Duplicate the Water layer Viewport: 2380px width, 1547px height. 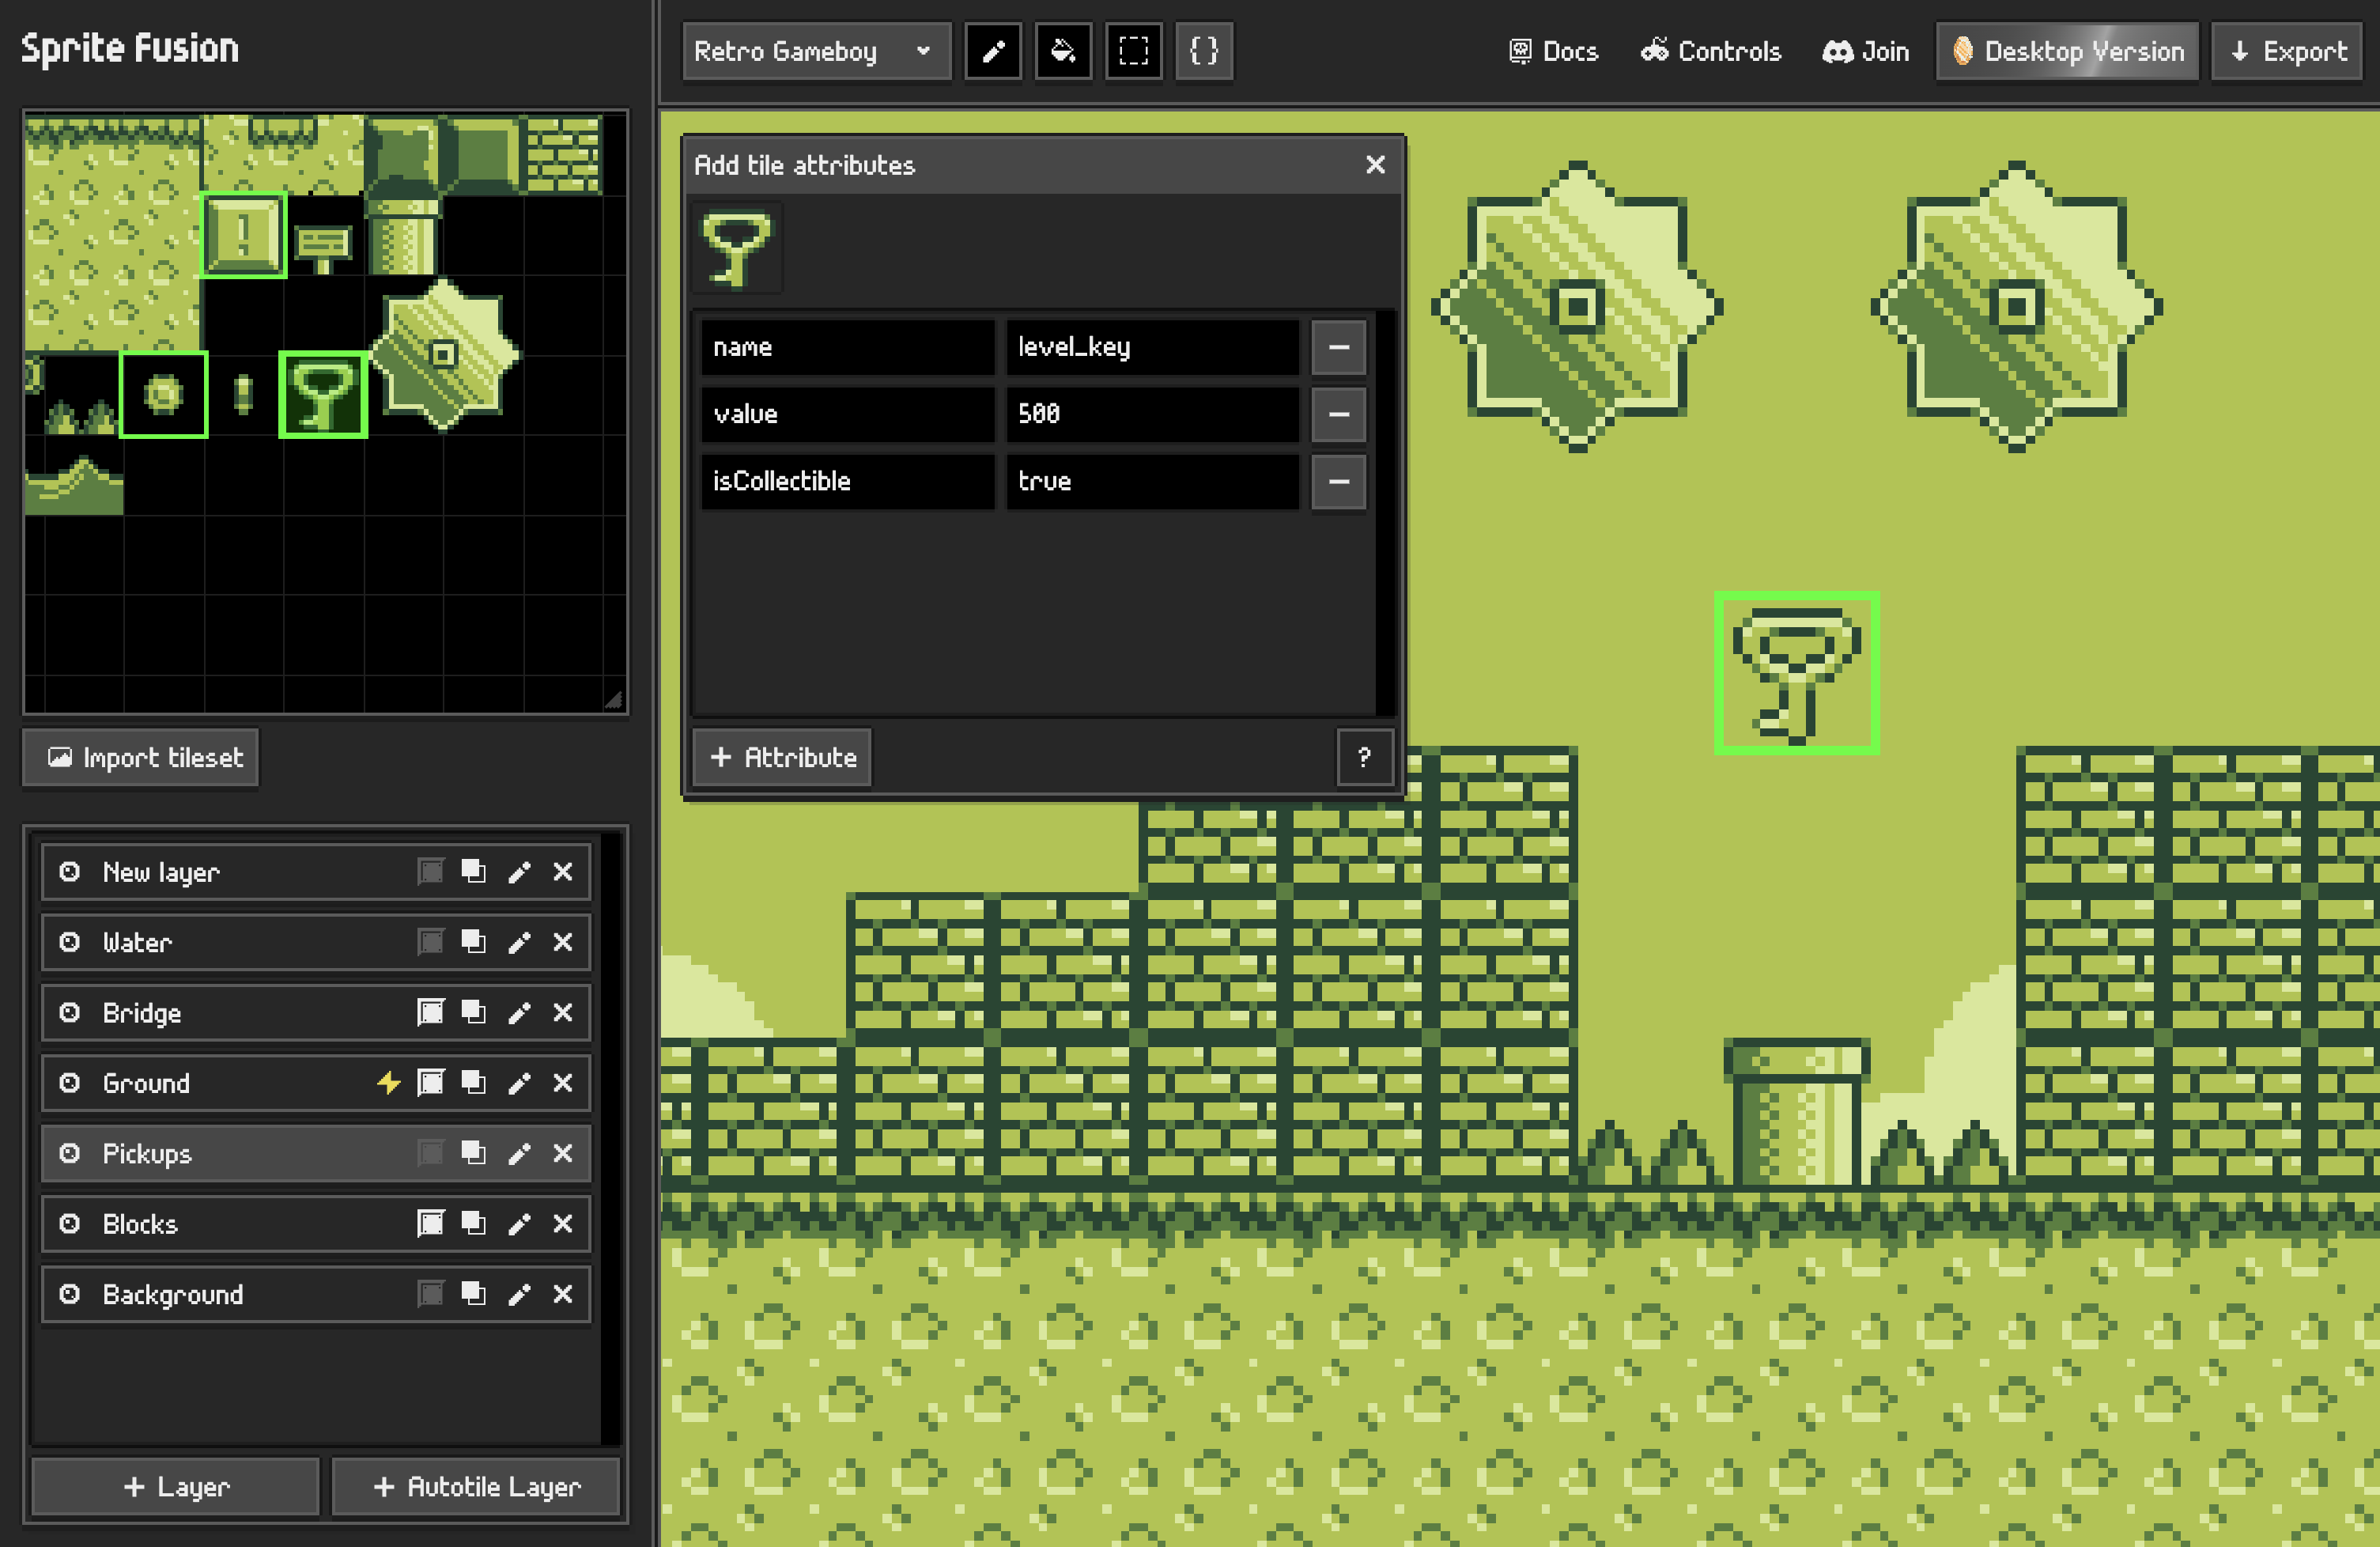[x=473, y=942]
